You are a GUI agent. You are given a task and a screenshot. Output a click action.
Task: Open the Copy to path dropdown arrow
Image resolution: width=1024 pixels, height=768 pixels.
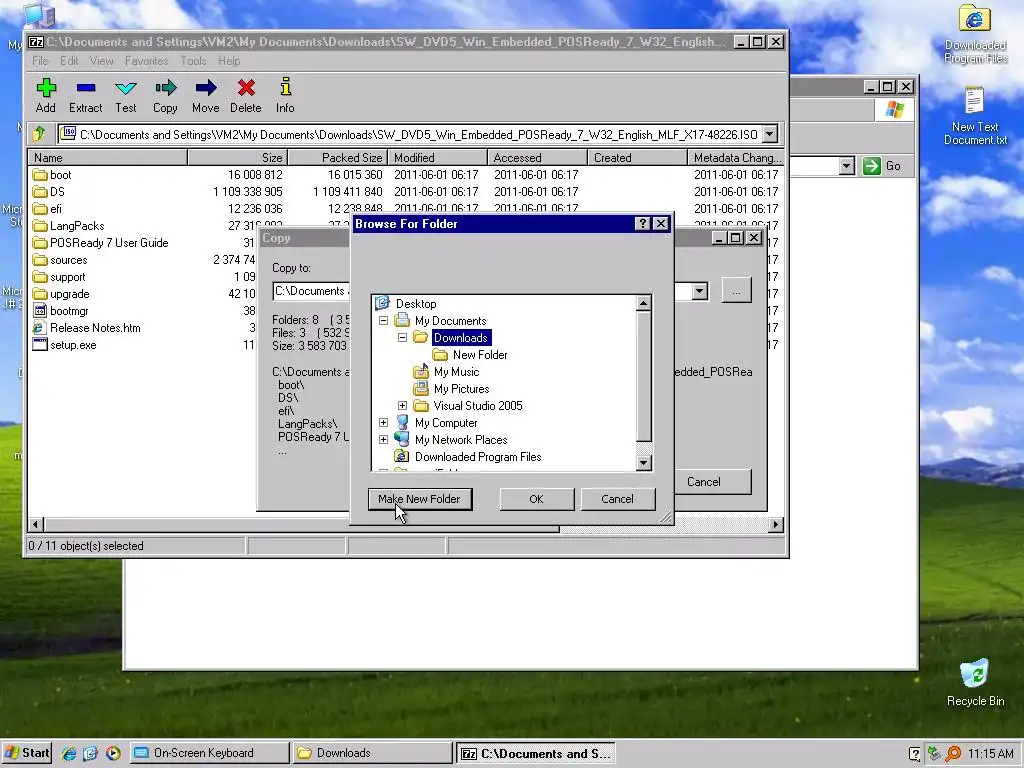[699, 291]
